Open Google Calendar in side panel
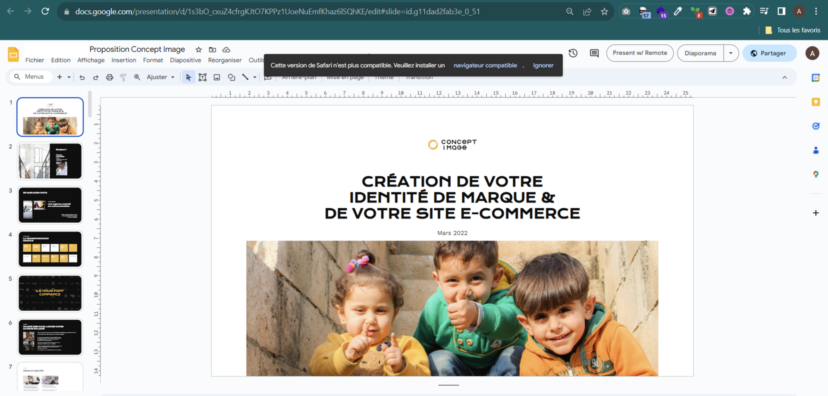The image size is (828, 396). [x=815, y=78]
